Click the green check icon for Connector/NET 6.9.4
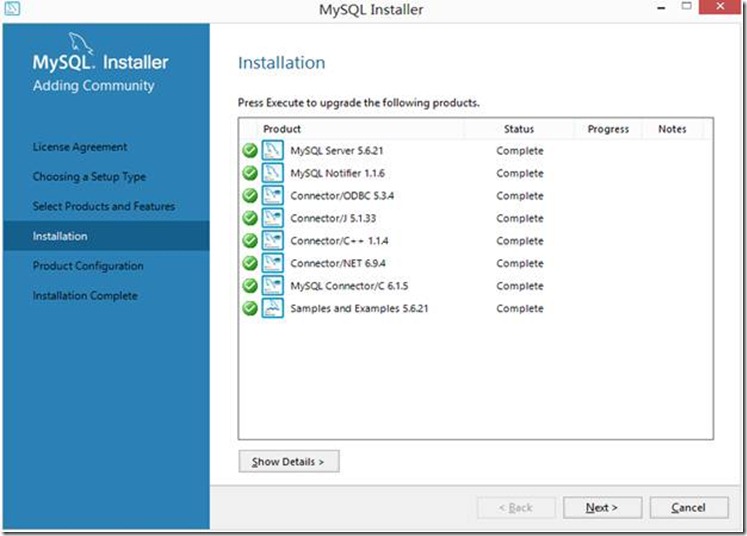The image size is (747, 536). [250, 263]
